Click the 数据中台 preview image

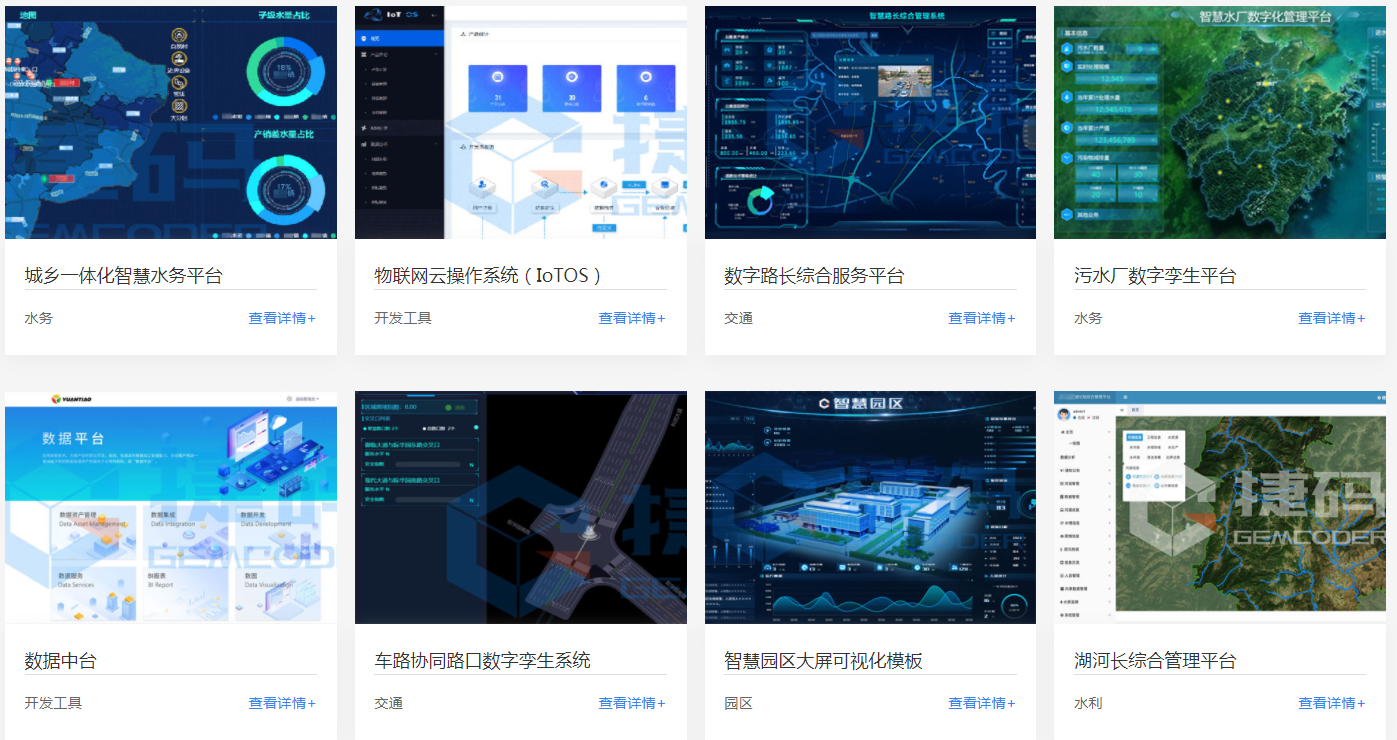(170, 507)
